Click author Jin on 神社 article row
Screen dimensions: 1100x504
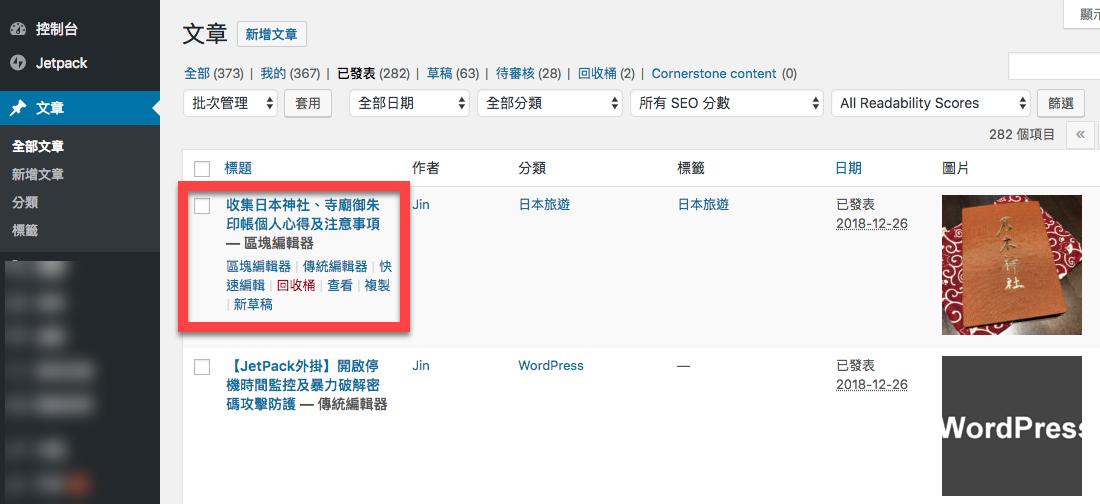pos(421,204)
